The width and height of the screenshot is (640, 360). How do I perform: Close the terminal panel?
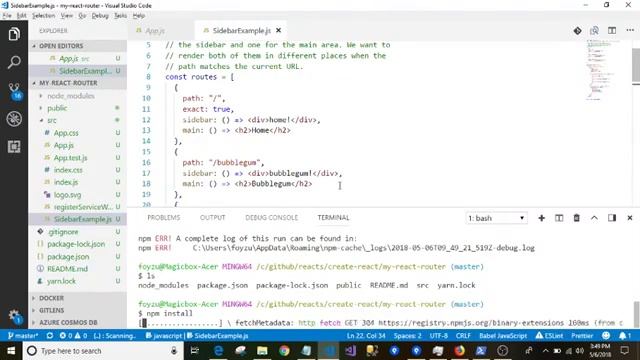[630, 218]
